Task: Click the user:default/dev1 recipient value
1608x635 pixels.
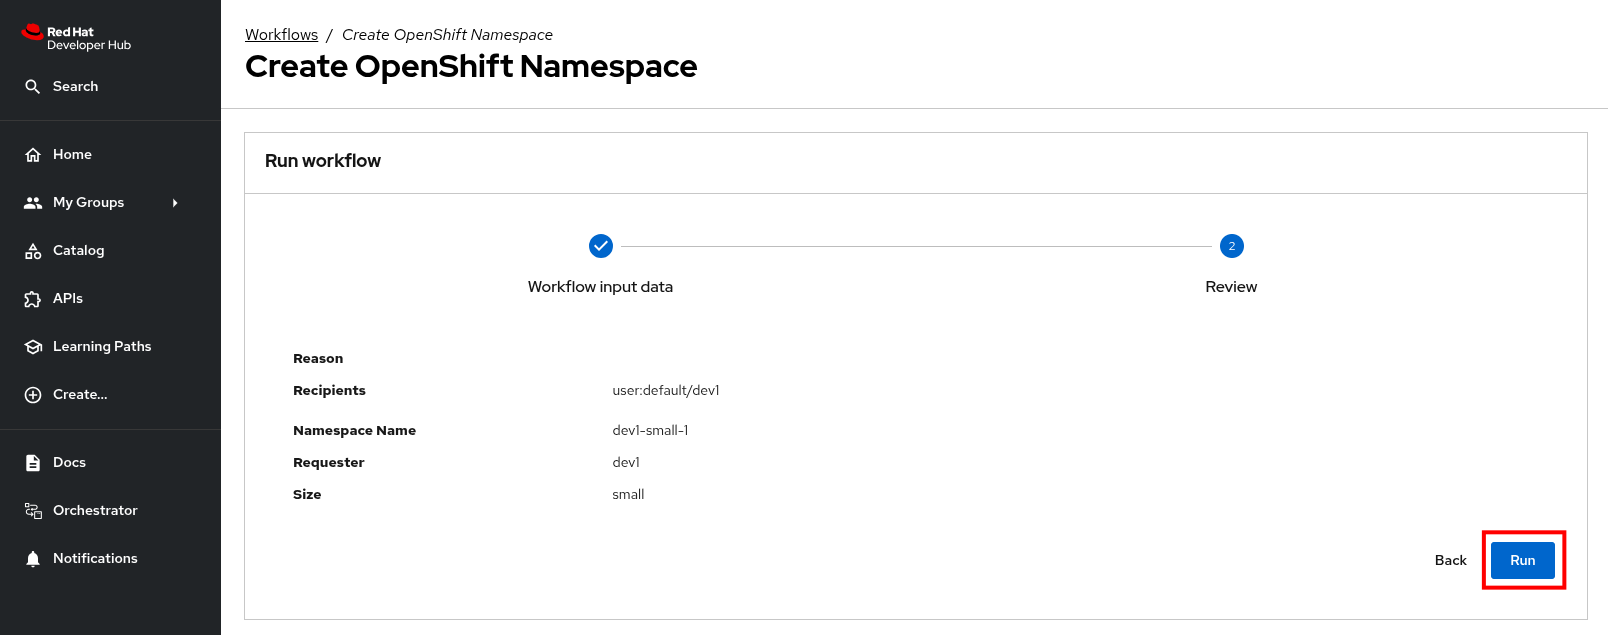Action: tap(666, 391)
